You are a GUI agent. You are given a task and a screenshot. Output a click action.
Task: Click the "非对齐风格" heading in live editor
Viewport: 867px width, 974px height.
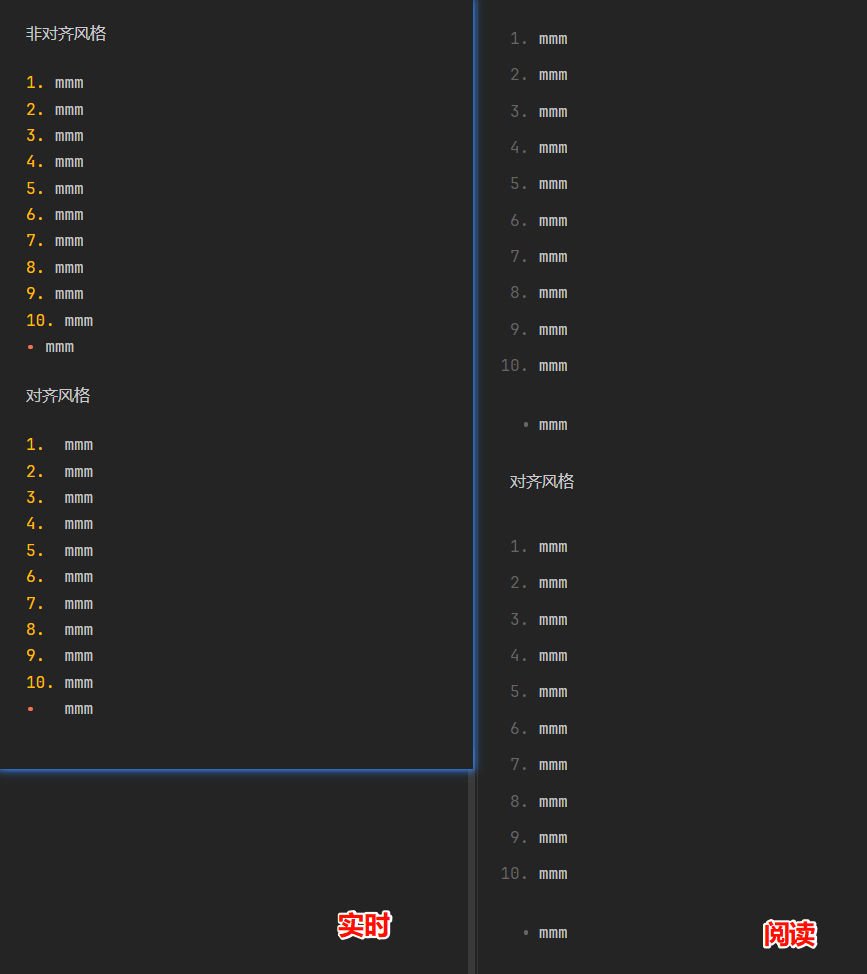click(66, 34)
